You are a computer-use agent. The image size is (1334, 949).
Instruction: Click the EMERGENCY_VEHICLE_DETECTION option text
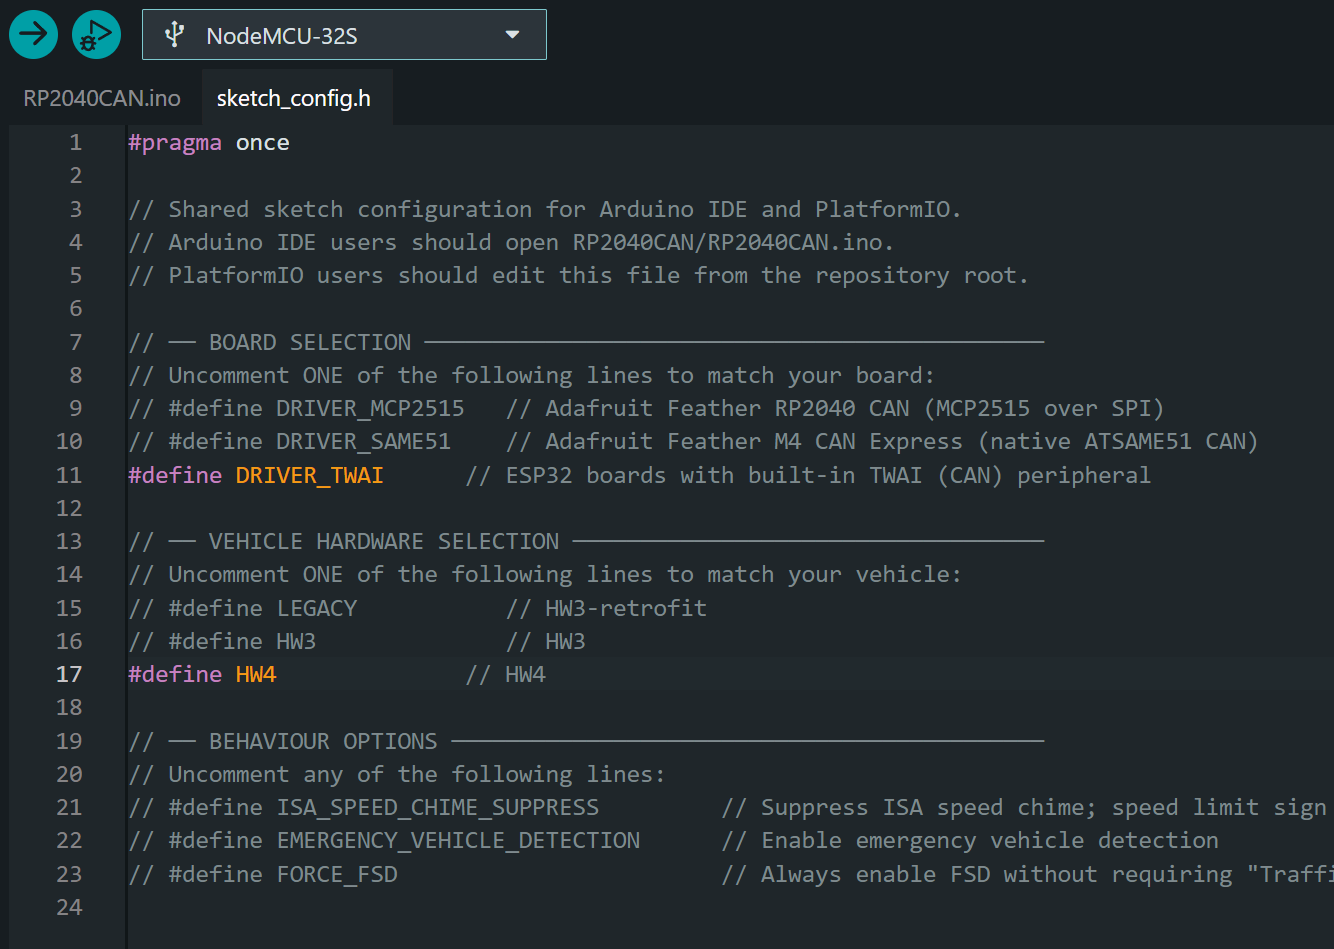pyautogui.click(x=458, y=840)
